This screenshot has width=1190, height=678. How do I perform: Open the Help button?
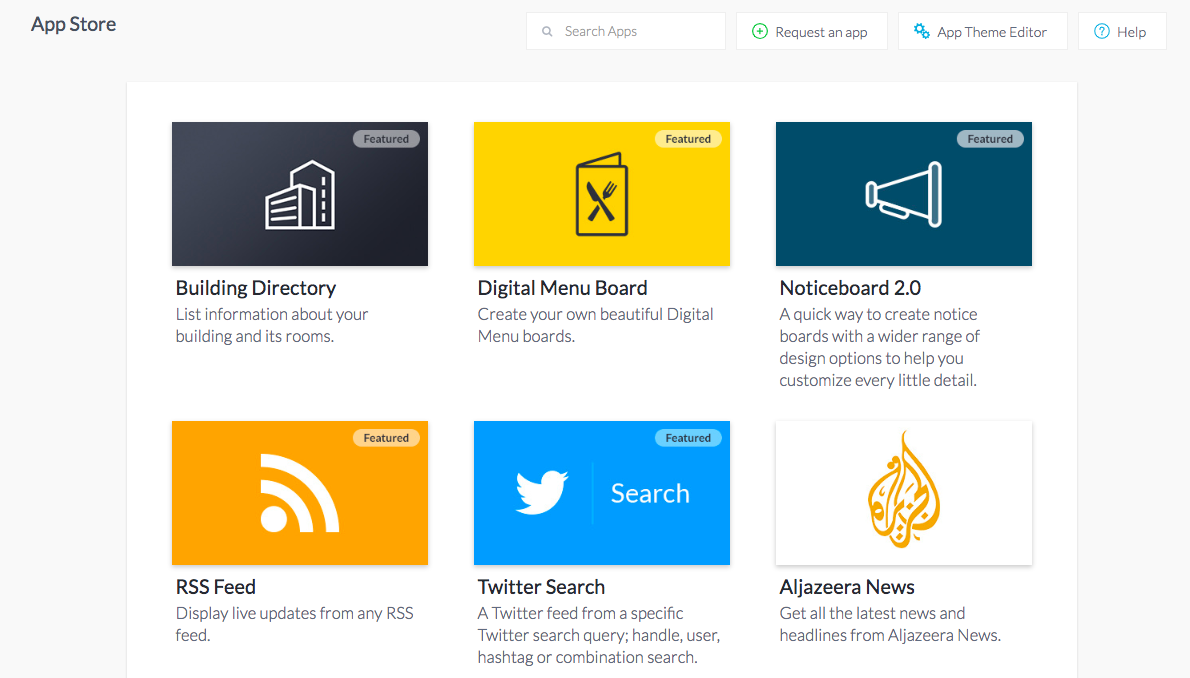[x=1122, y=31]
